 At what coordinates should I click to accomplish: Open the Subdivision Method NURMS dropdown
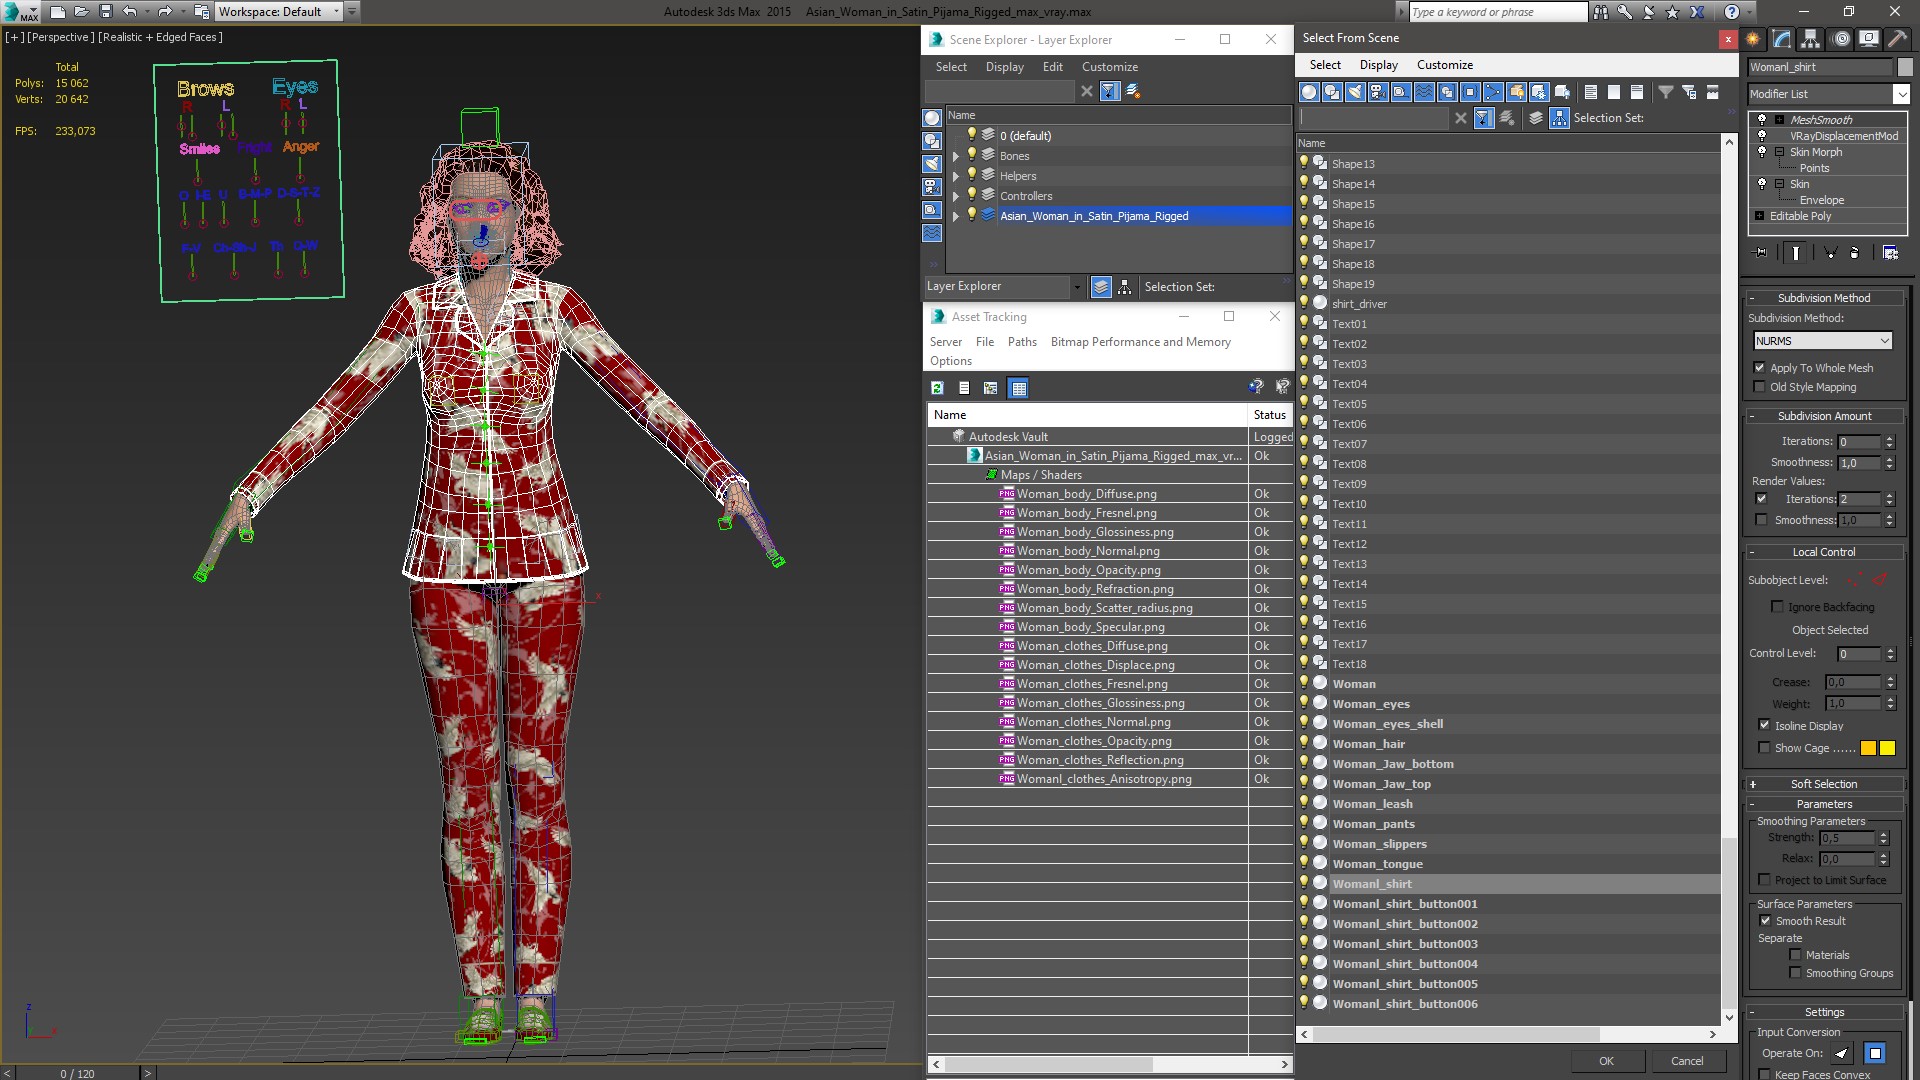tap(1823, 341)
